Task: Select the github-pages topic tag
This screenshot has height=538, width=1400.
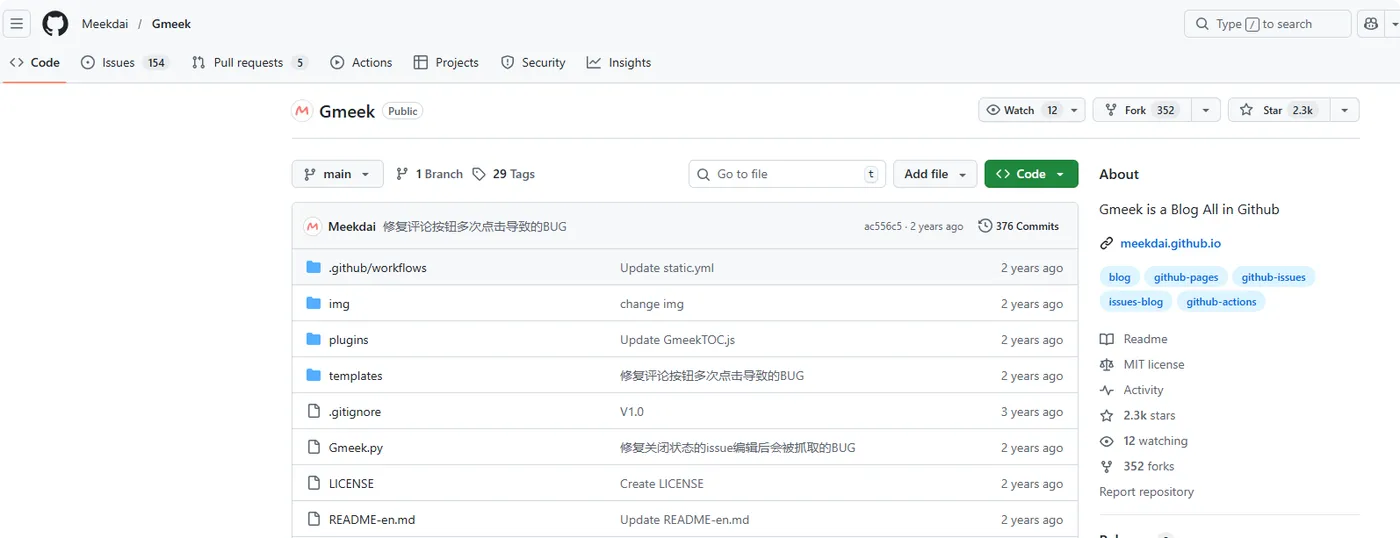Action: coord(1186,277)
